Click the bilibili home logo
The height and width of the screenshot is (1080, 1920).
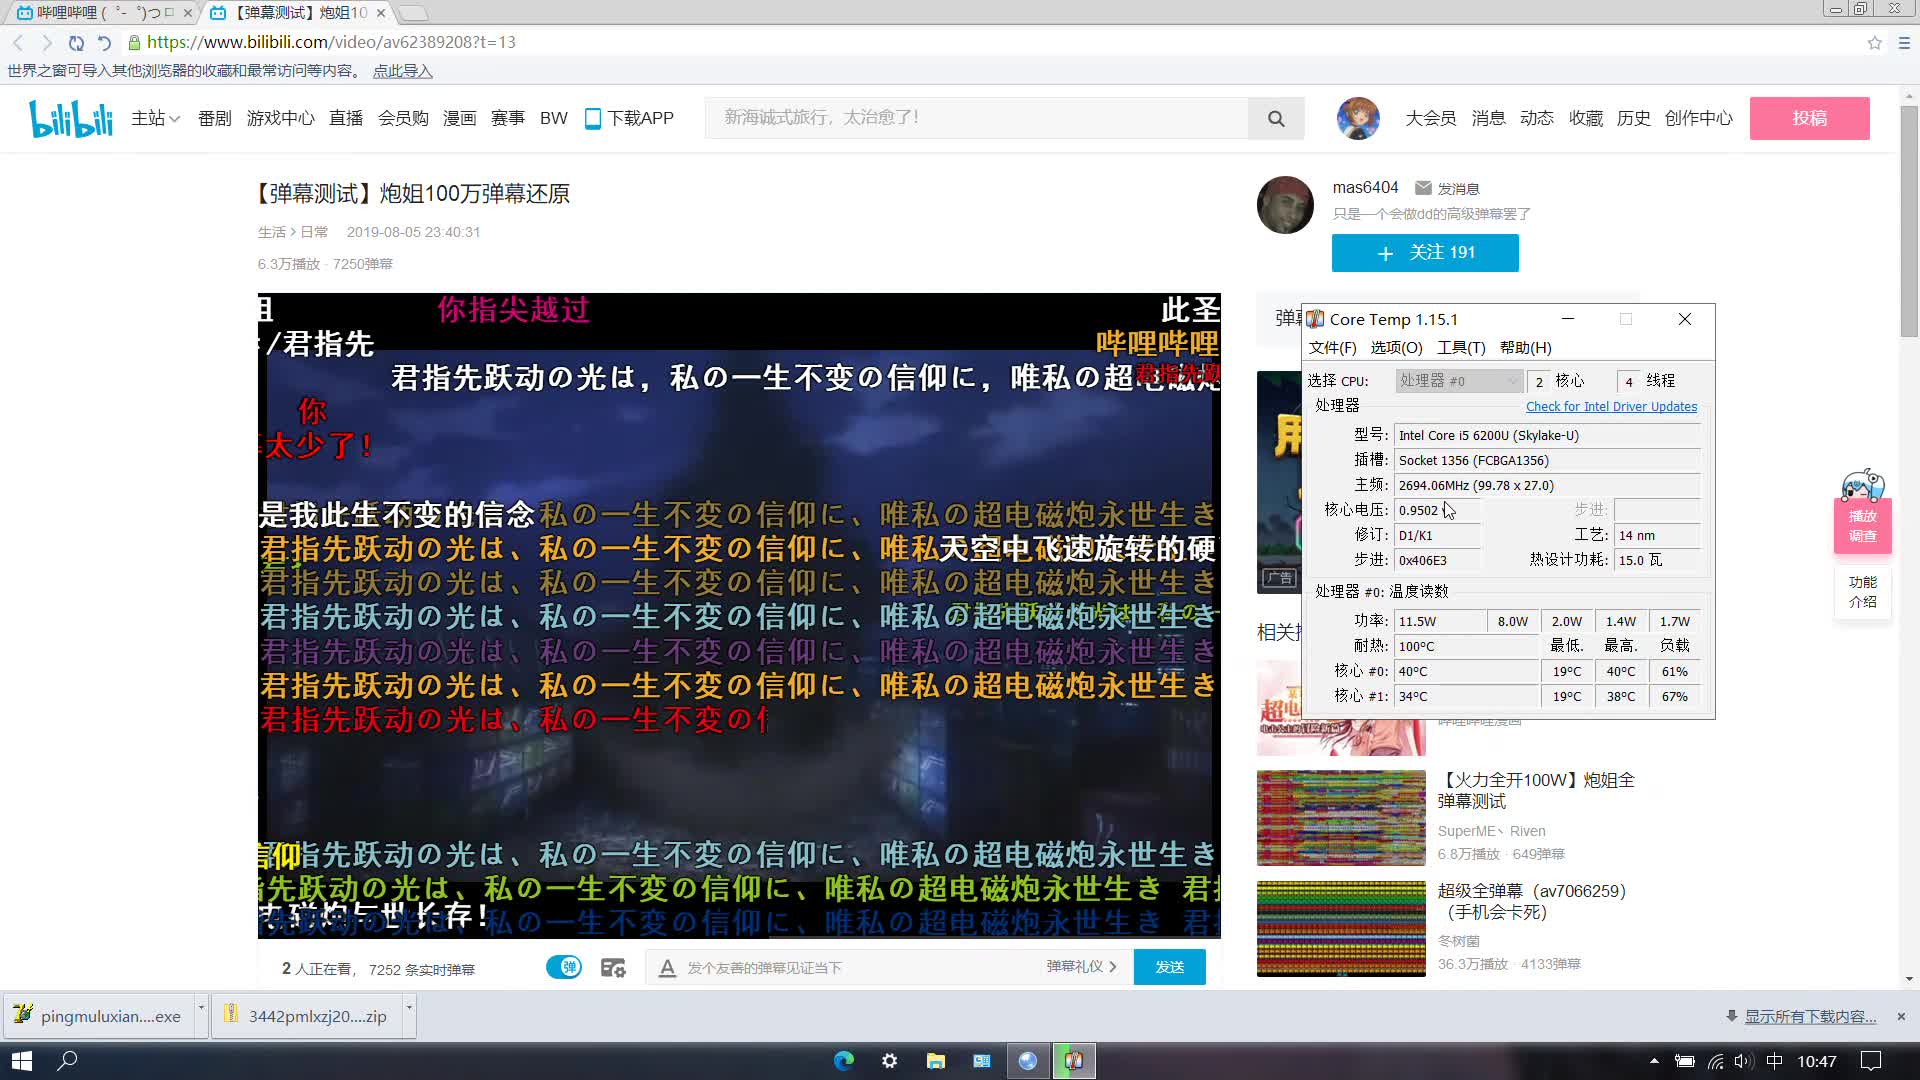click(x=70, y=117)
